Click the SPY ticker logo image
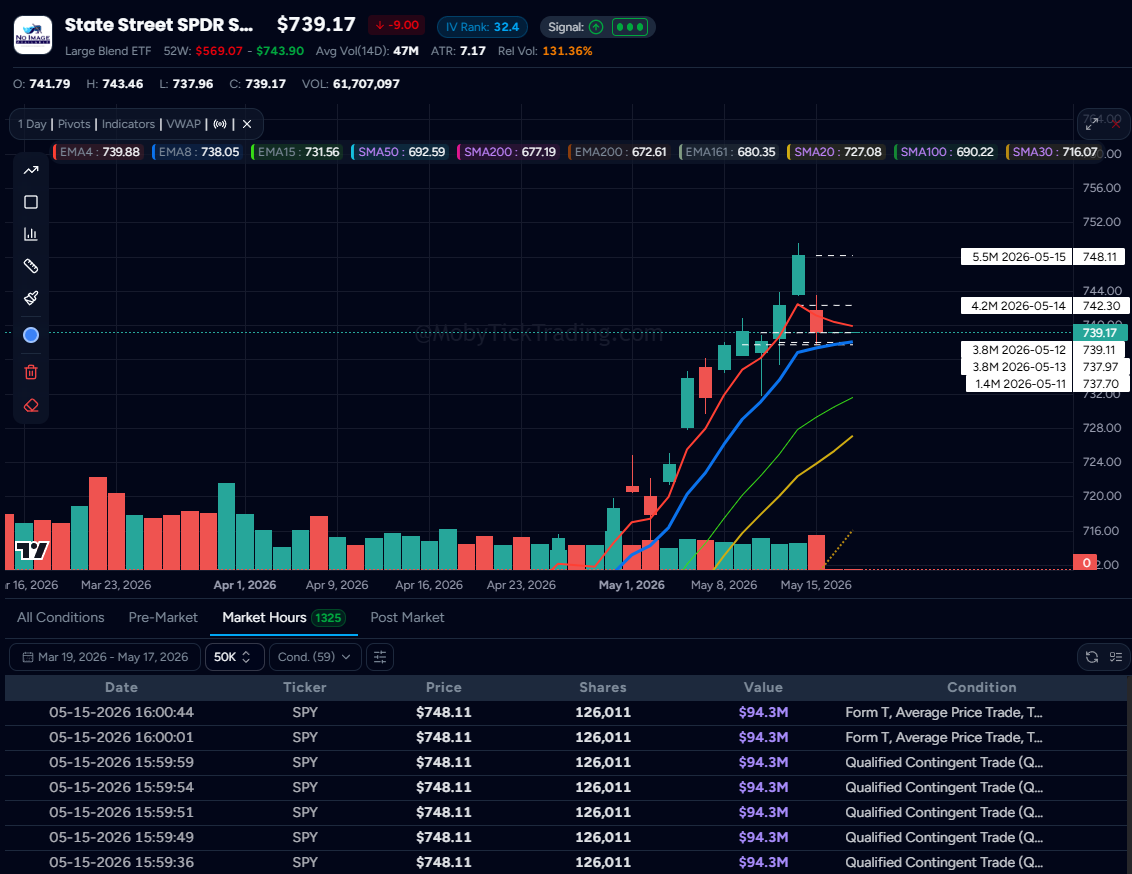The width and height of the screenshot is (1132, 874). (33, 35)
